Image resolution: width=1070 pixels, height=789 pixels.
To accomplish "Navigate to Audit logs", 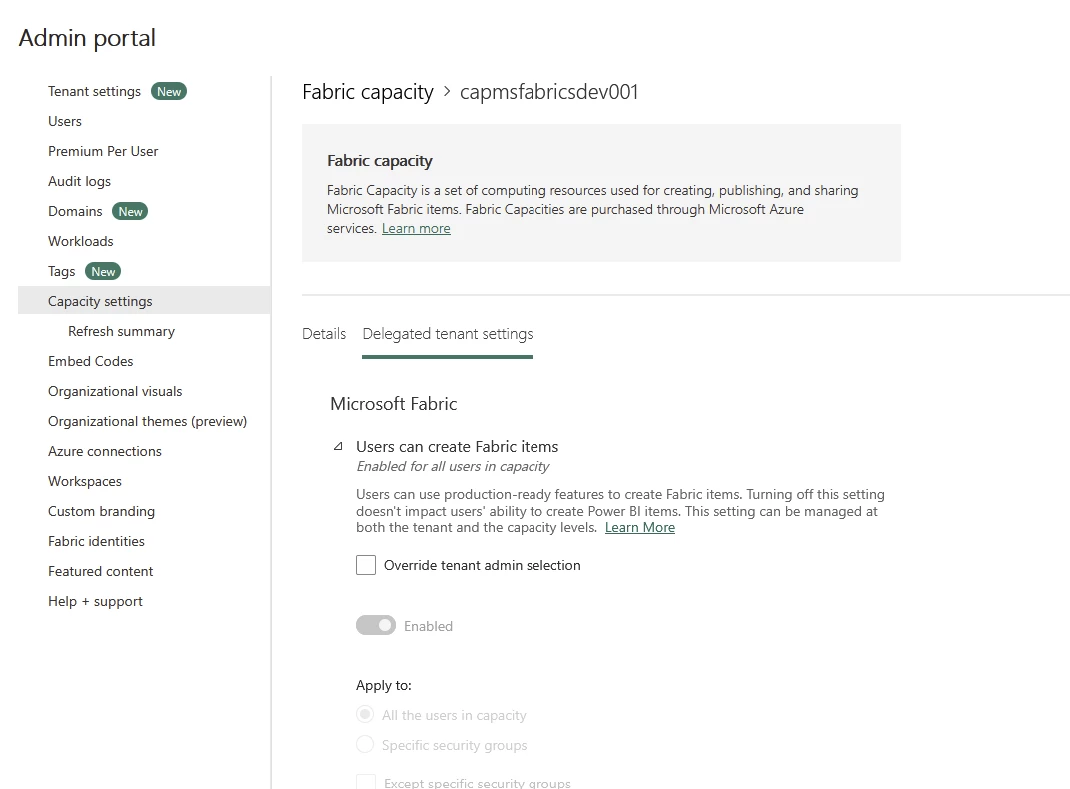I will 79,181.
